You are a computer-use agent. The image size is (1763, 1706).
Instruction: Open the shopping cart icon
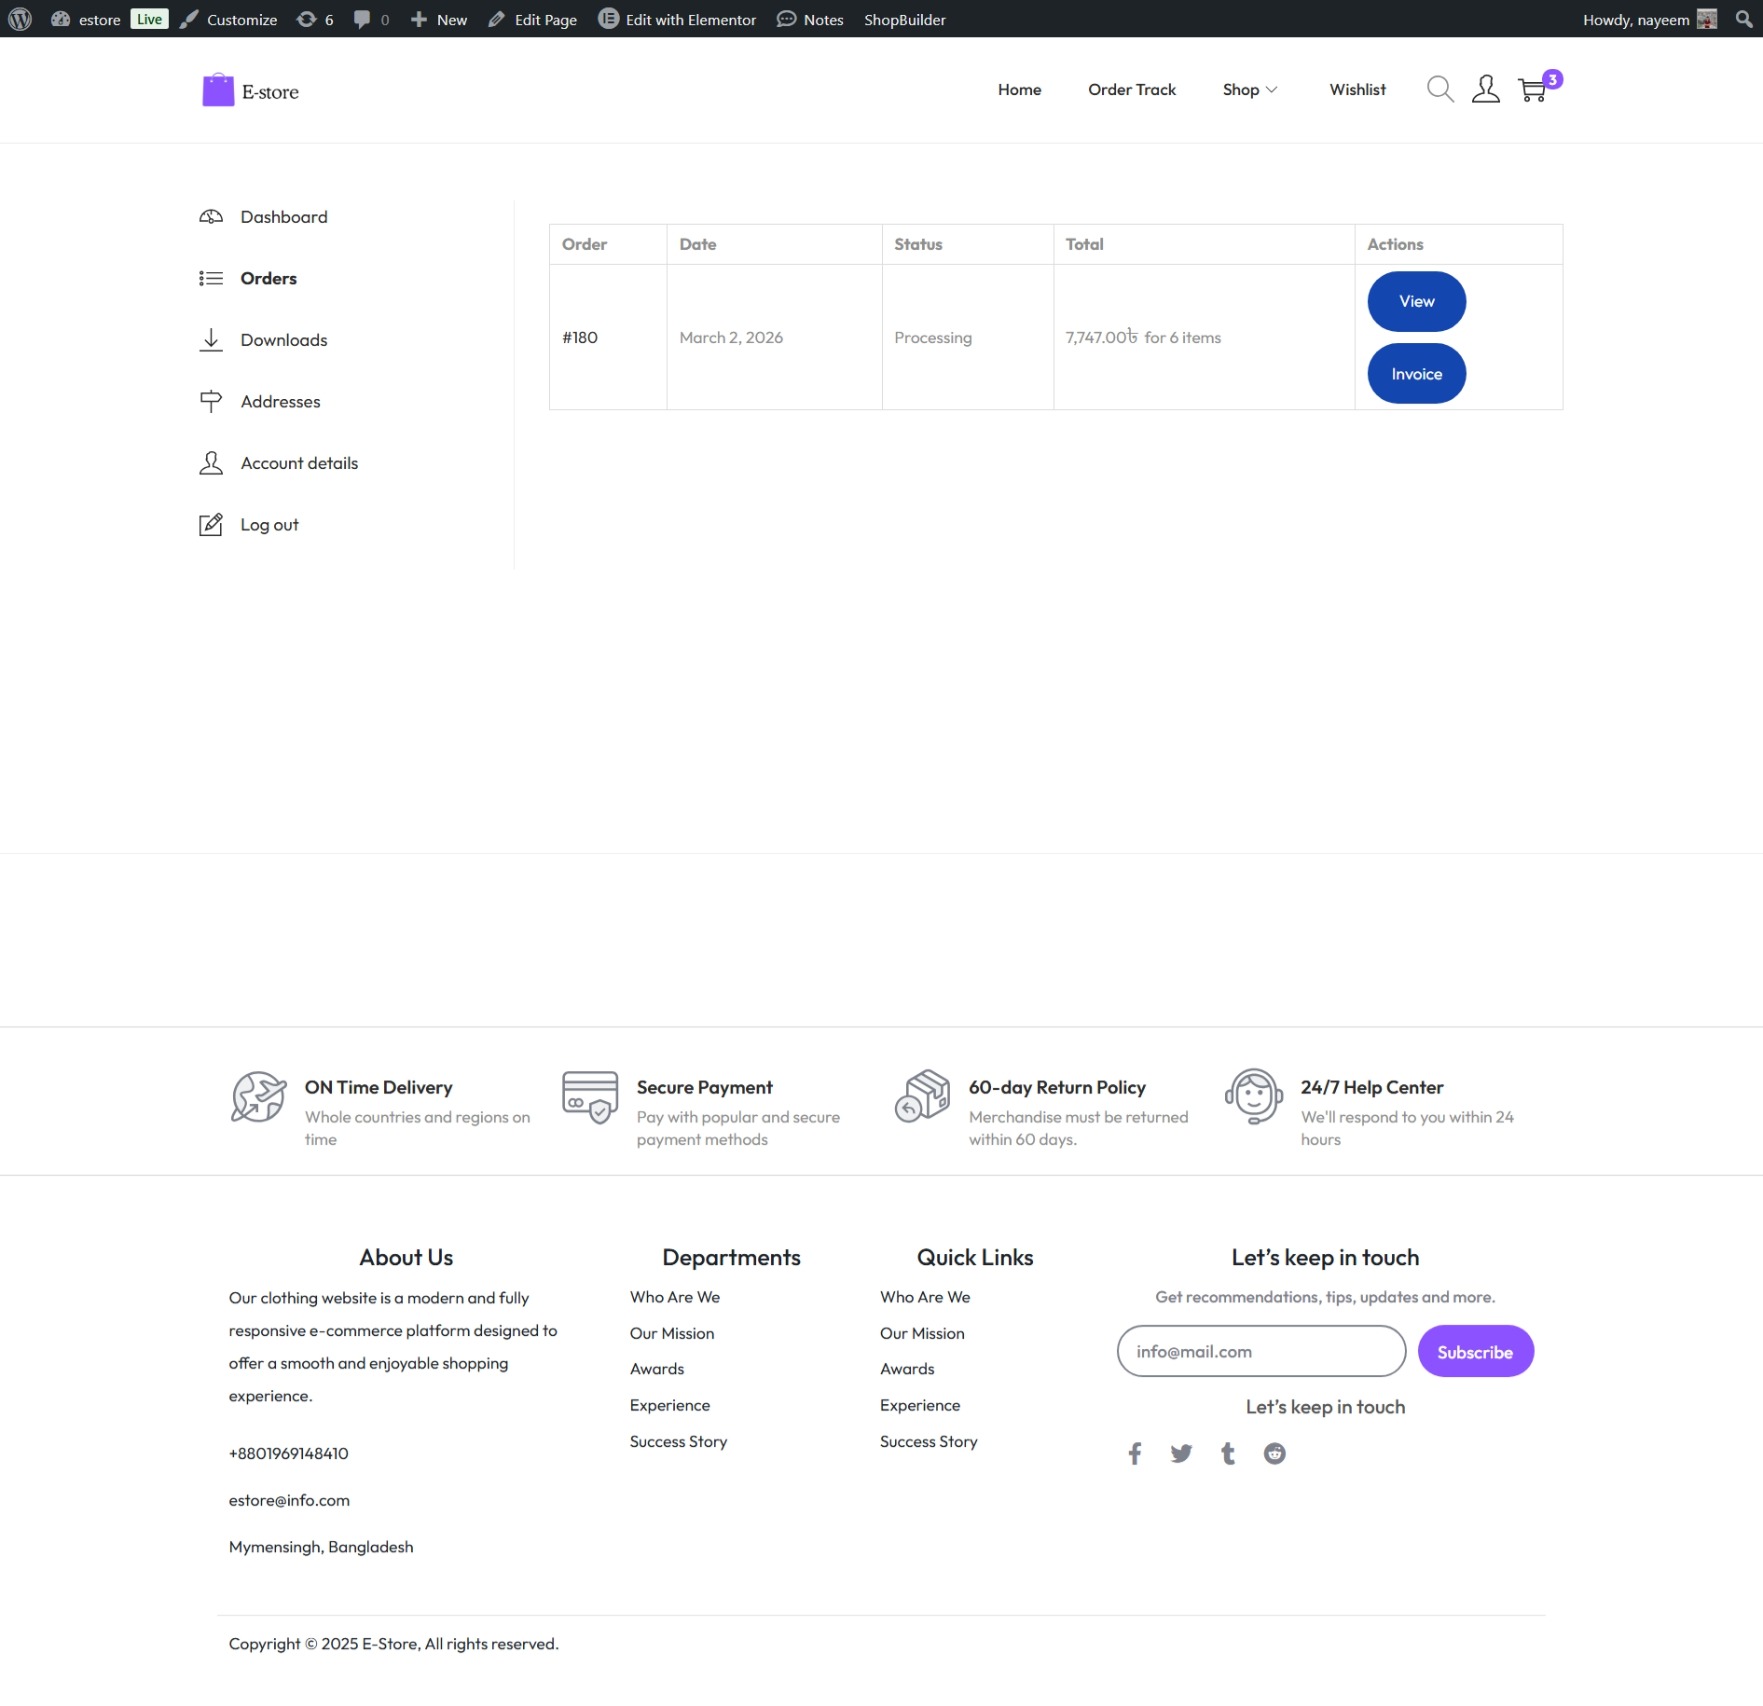point(1532,90)
